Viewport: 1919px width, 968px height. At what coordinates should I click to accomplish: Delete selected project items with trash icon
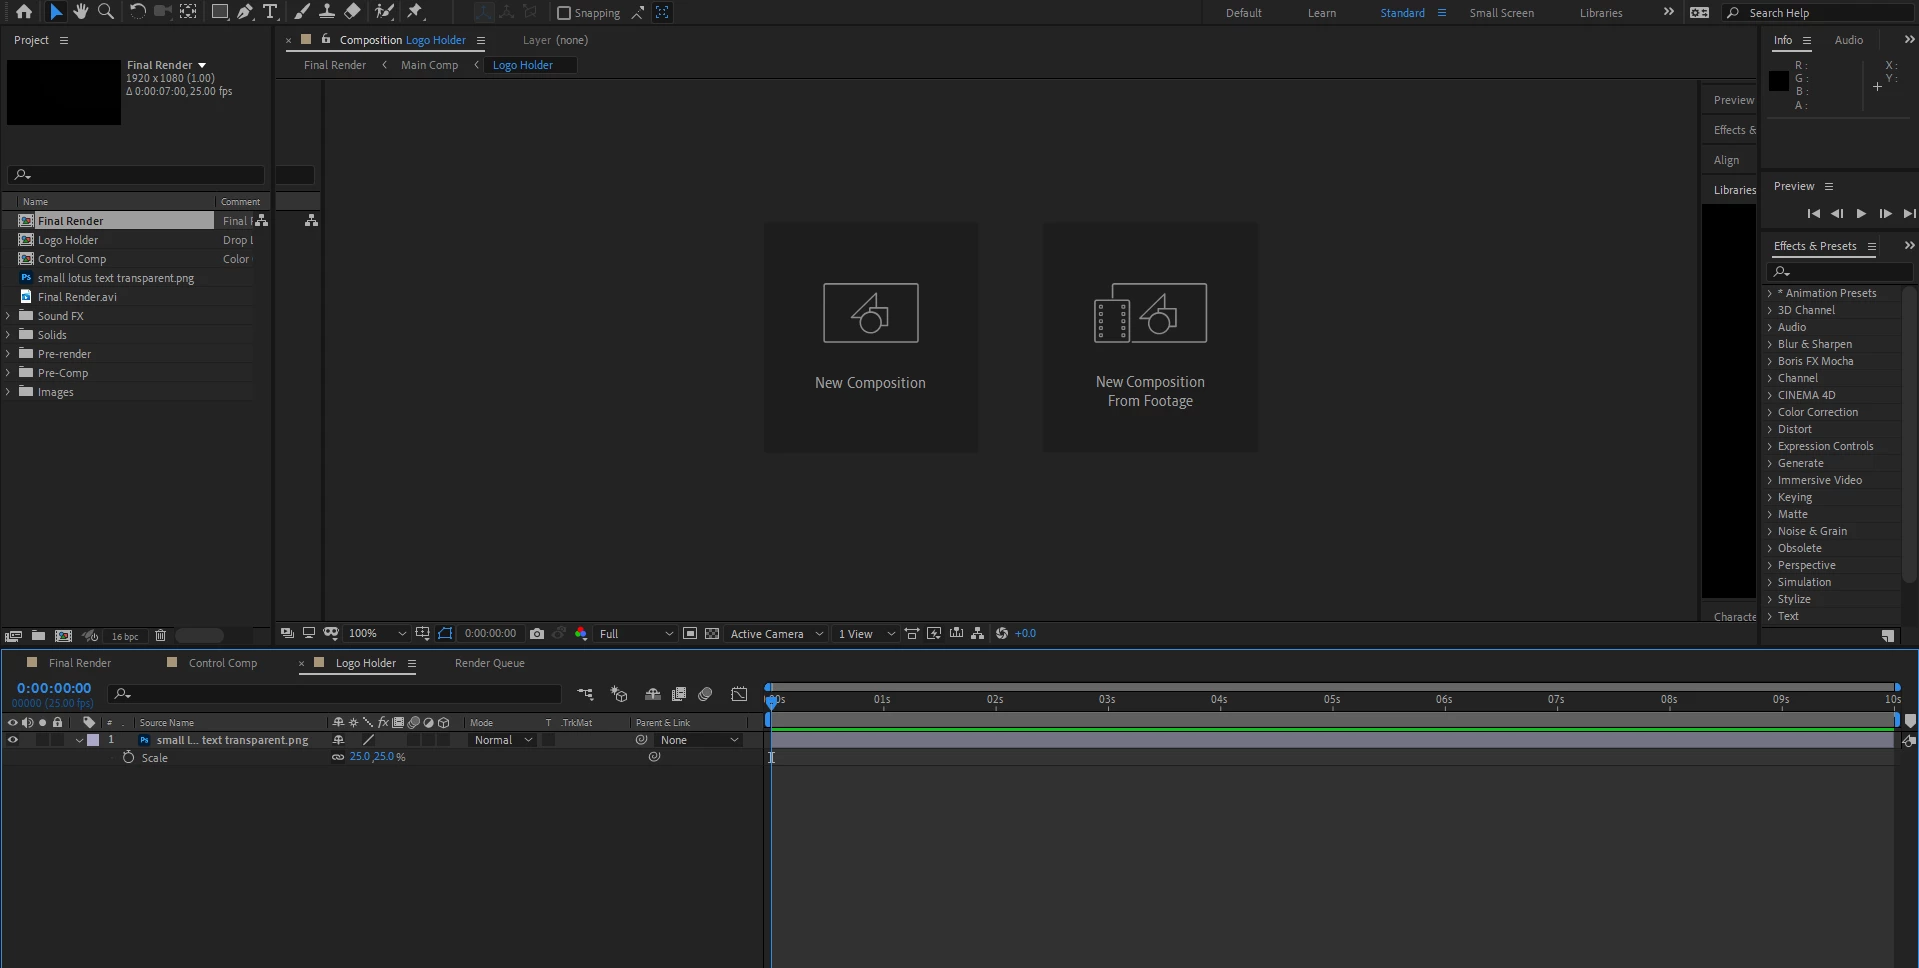(160, 636)
